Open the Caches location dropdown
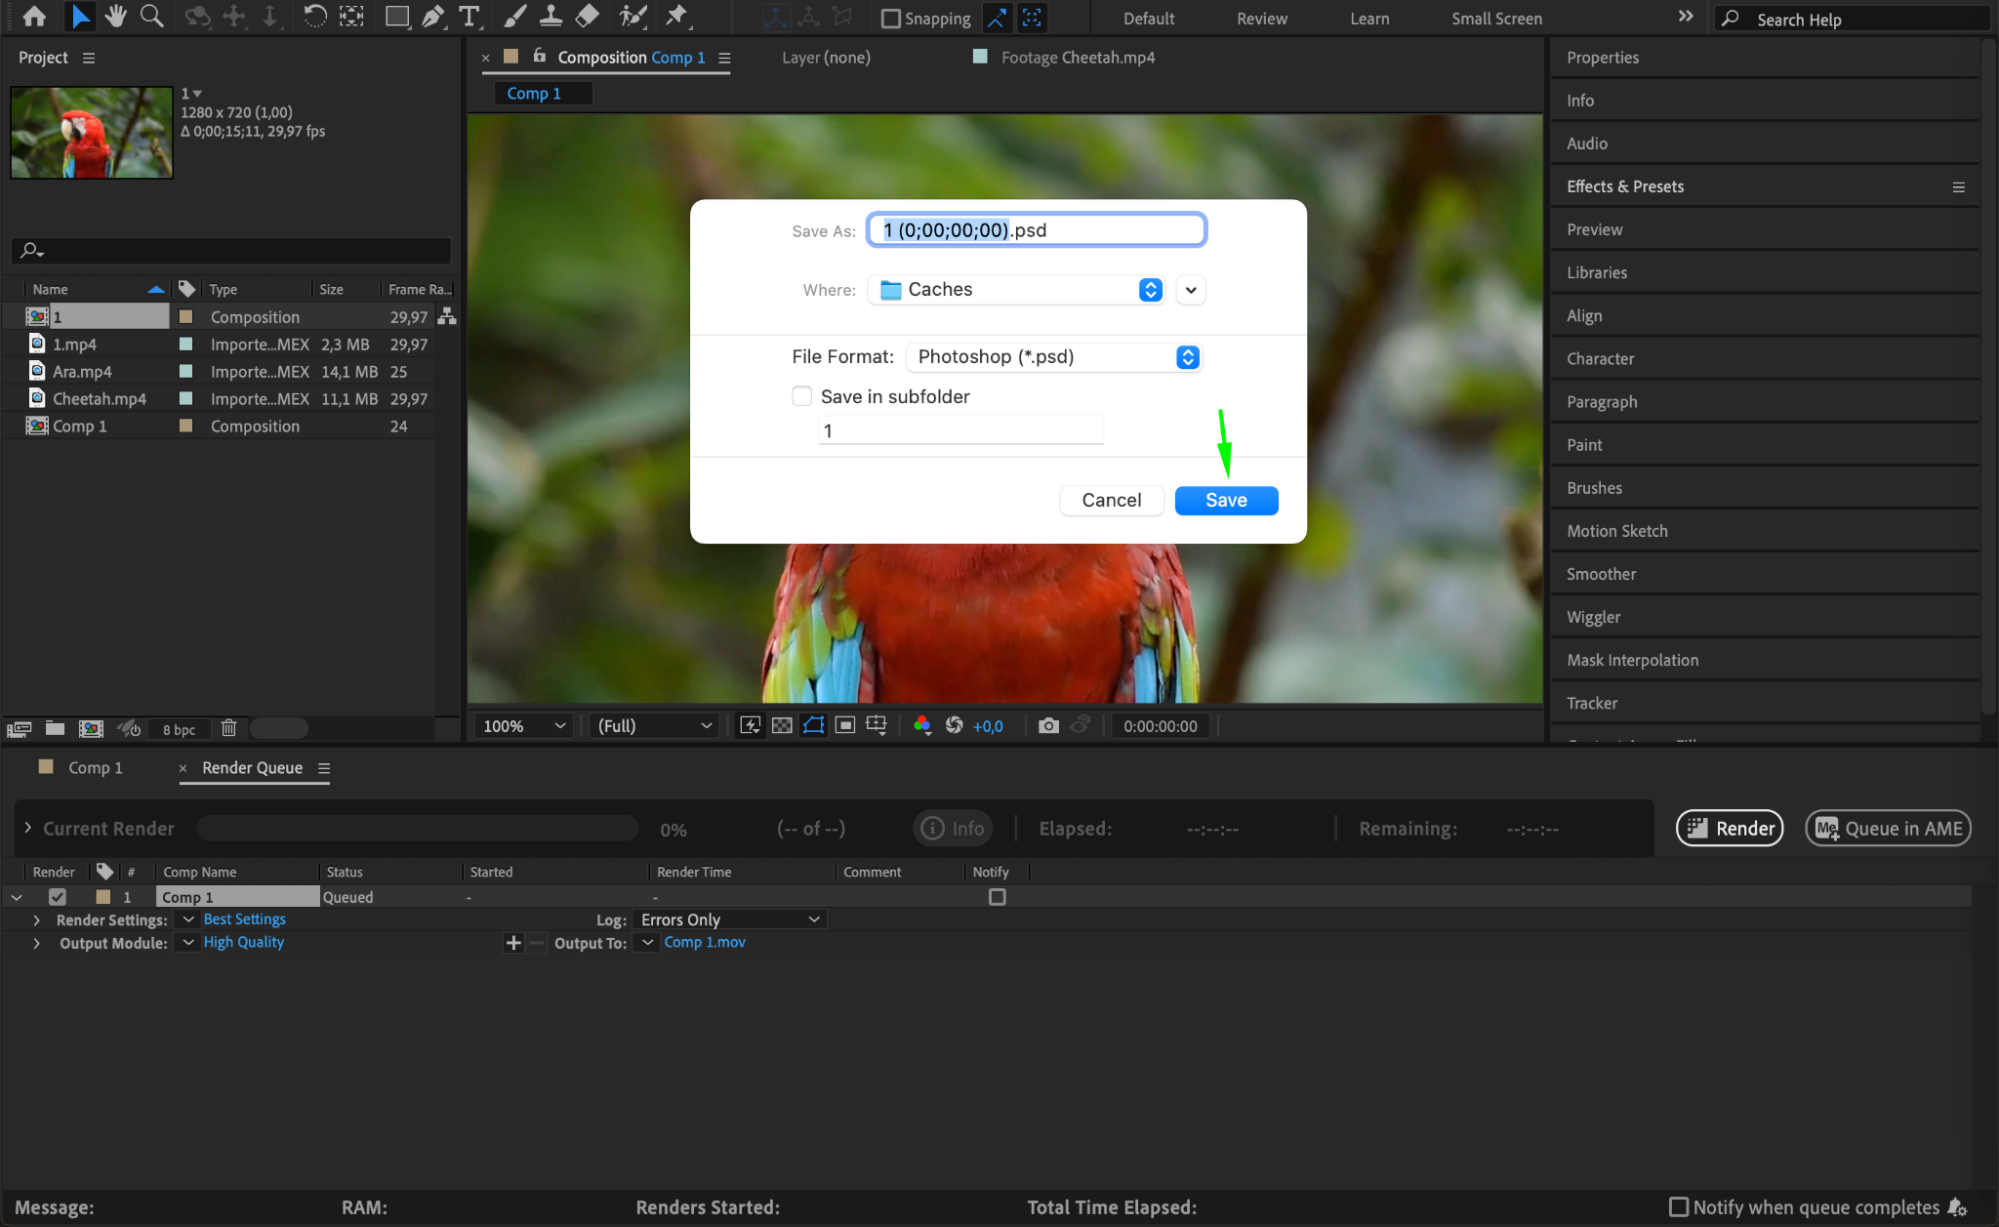1999x1227 pixels. click(1016, 290)
